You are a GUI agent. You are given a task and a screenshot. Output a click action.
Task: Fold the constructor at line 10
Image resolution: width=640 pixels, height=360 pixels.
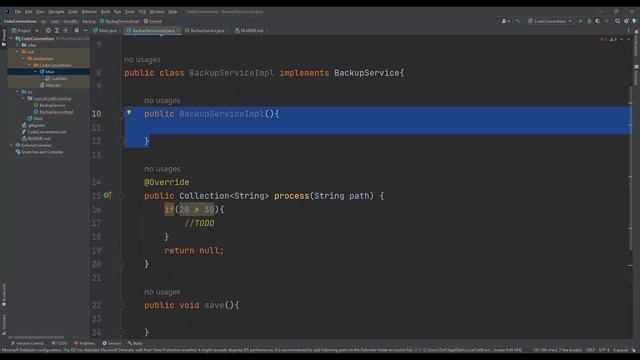coord(121,114)
